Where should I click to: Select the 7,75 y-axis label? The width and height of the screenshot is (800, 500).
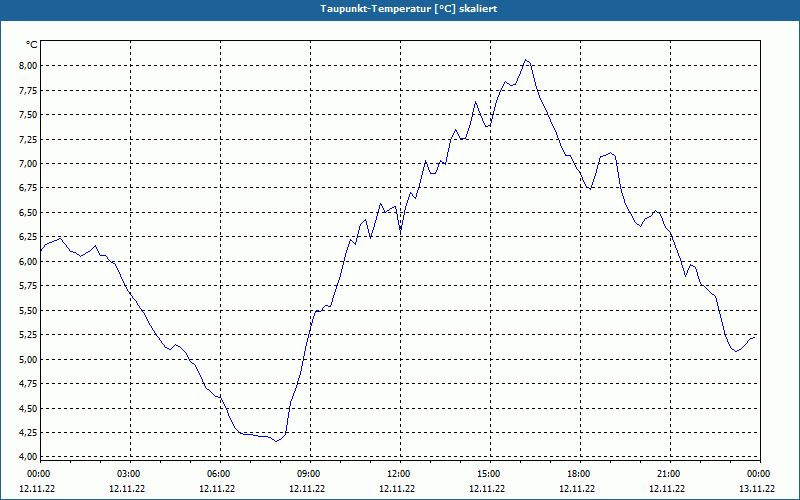tap(28, 90)
